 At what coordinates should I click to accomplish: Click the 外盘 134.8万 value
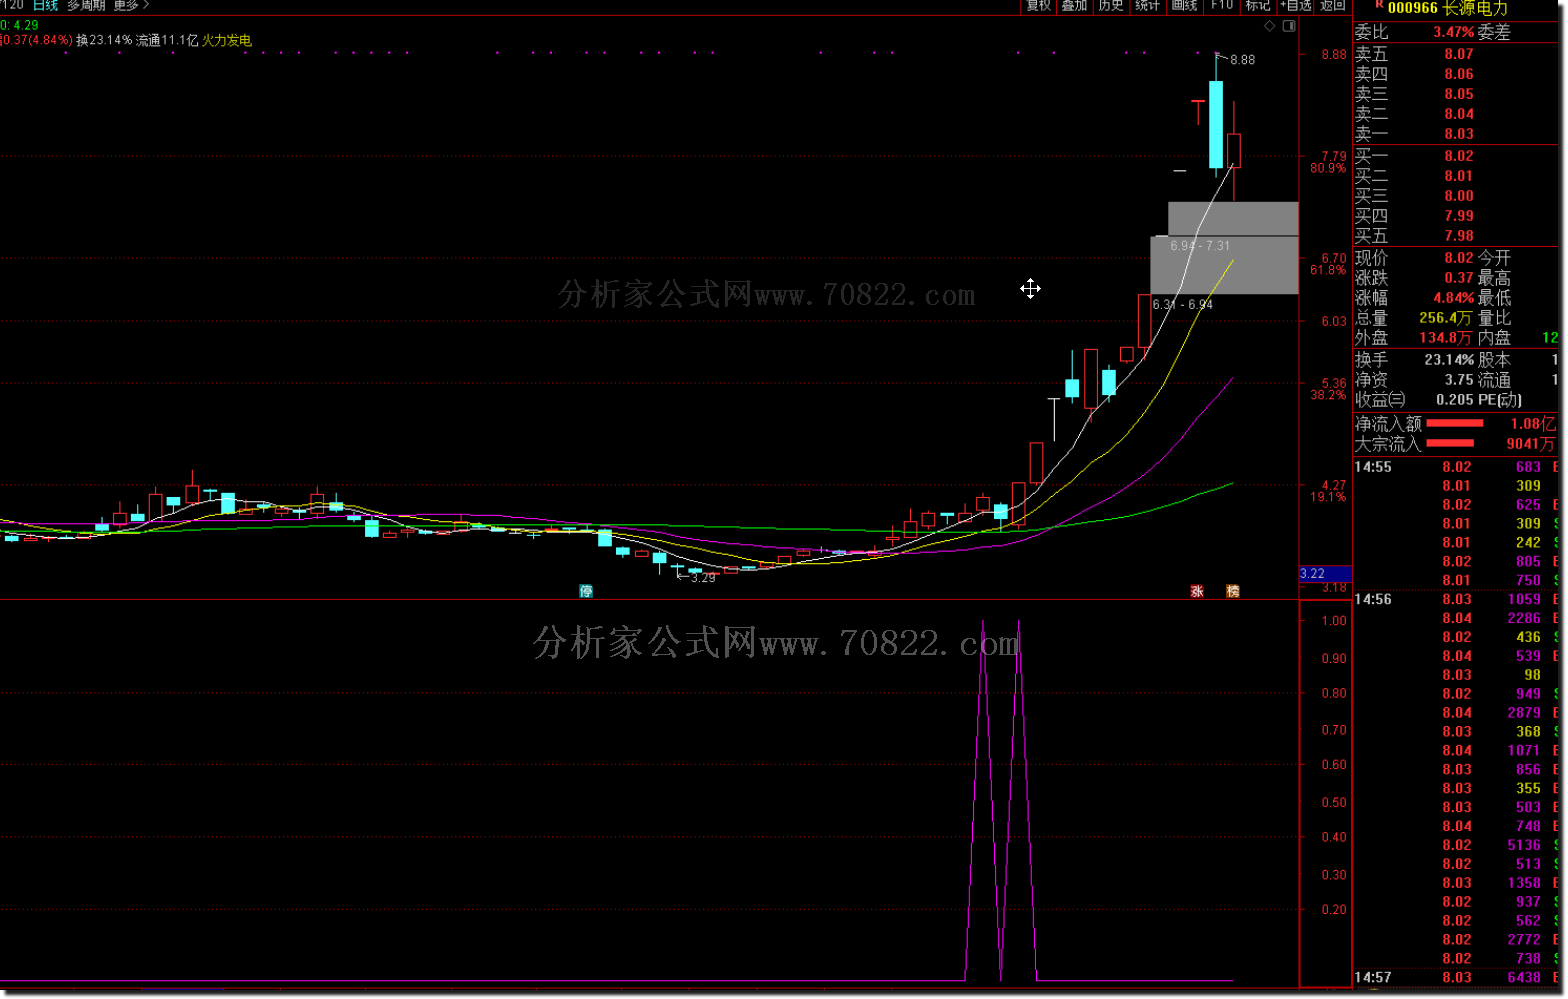pyautogui.click(x=1445, y=338)
